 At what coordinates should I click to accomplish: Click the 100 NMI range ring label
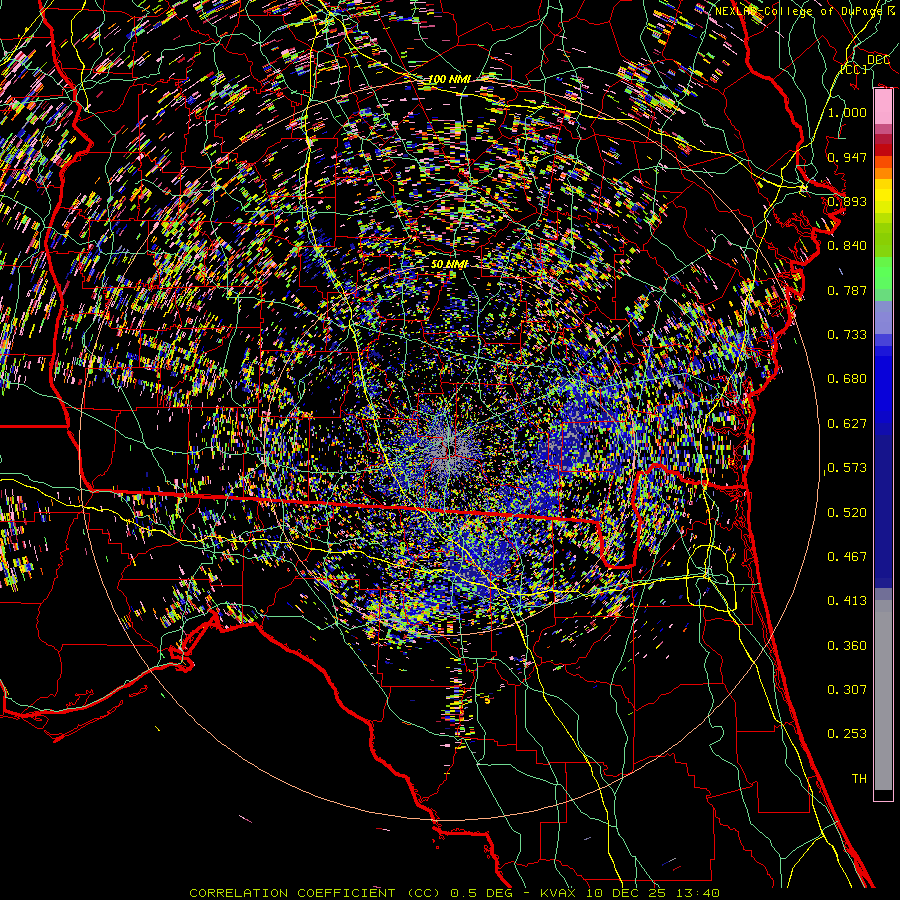point(449,79)
